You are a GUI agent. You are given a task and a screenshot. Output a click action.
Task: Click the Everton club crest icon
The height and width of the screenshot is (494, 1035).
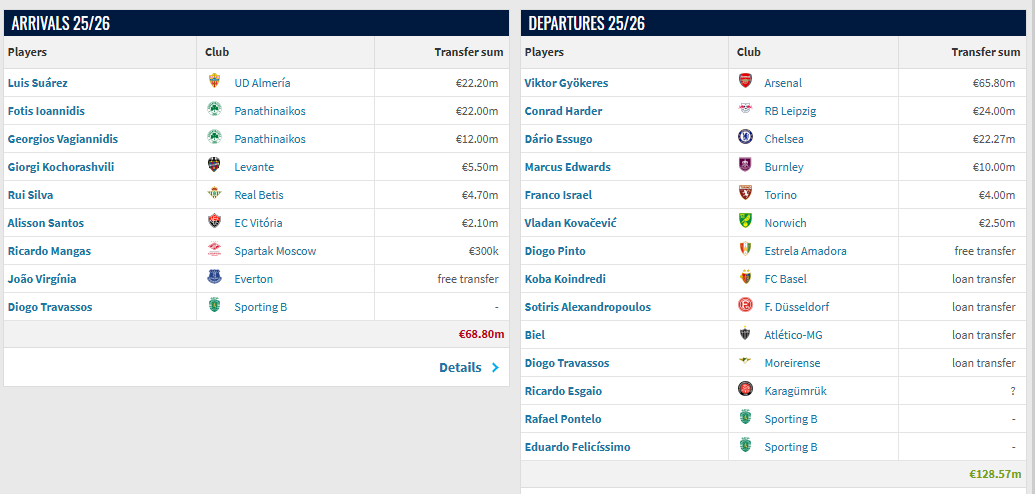click(214, 278)
